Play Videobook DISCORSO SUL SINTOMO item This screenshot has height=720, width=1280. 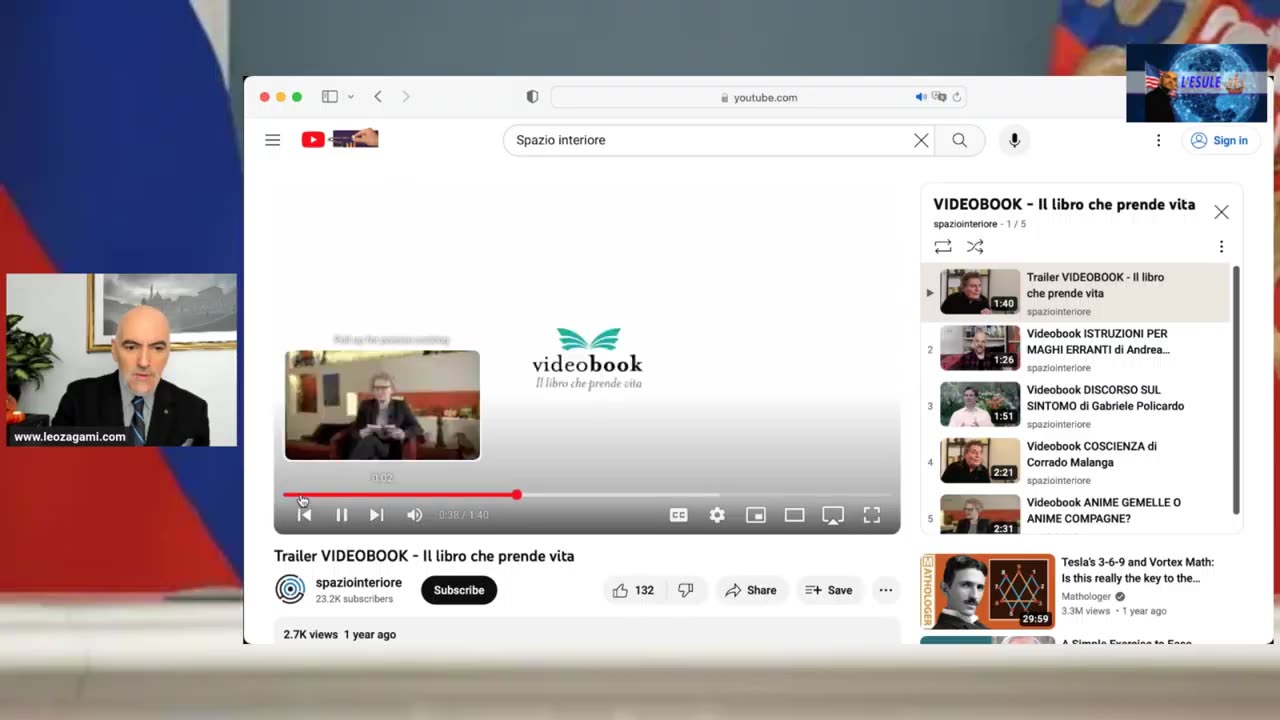[1075, 405]
